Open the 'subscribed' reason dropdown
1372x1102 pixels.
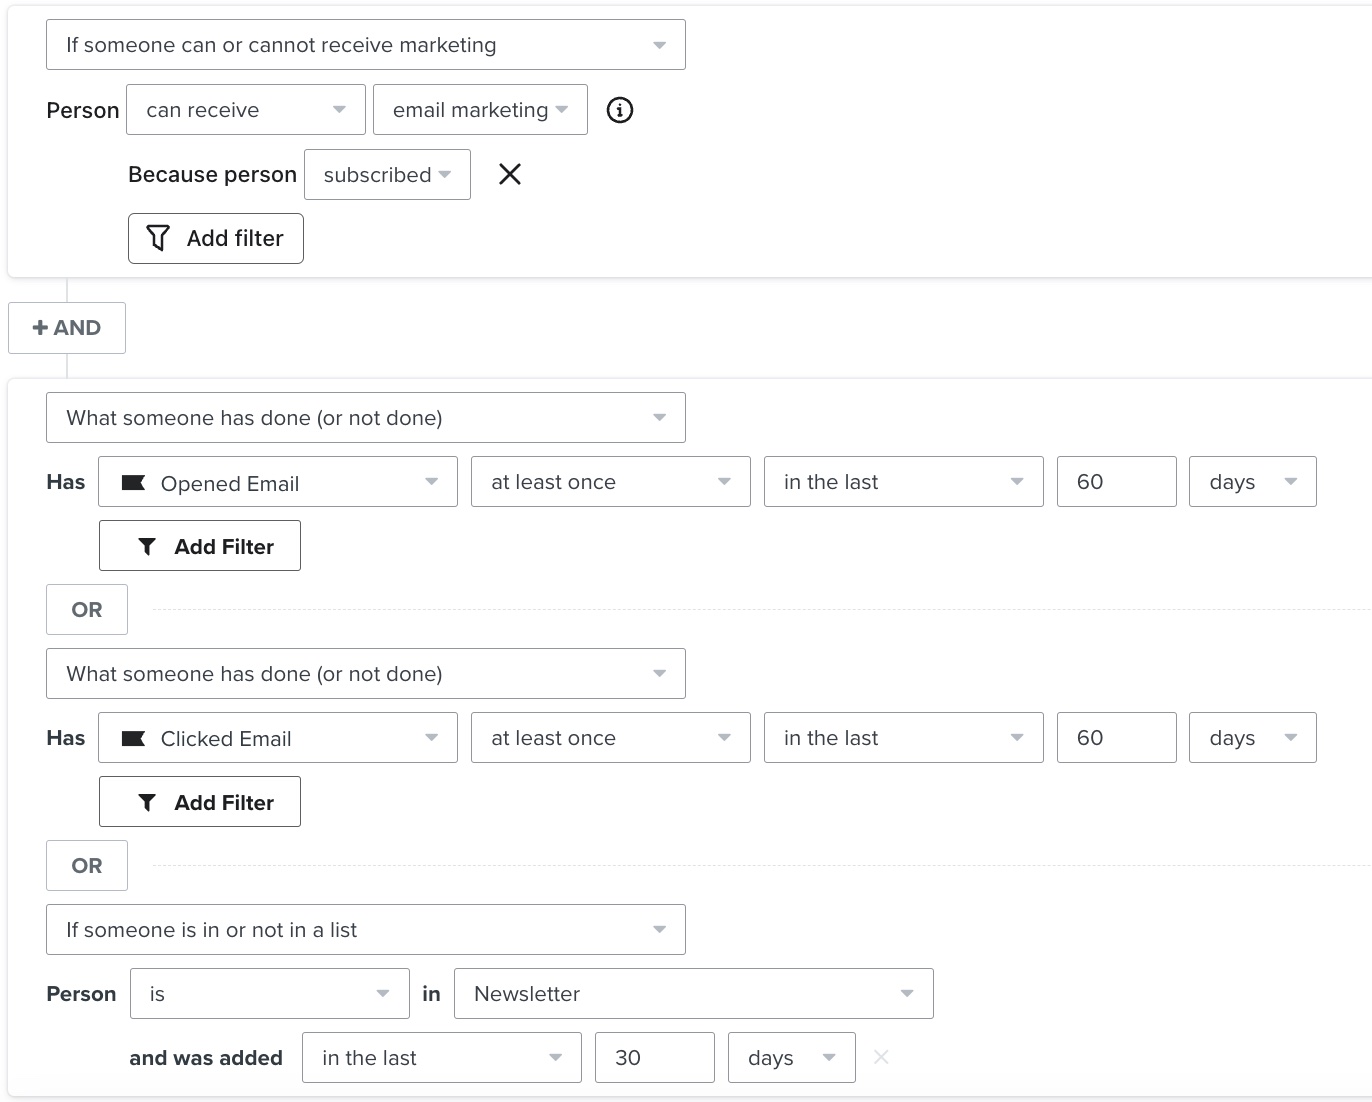pos(387,175)
